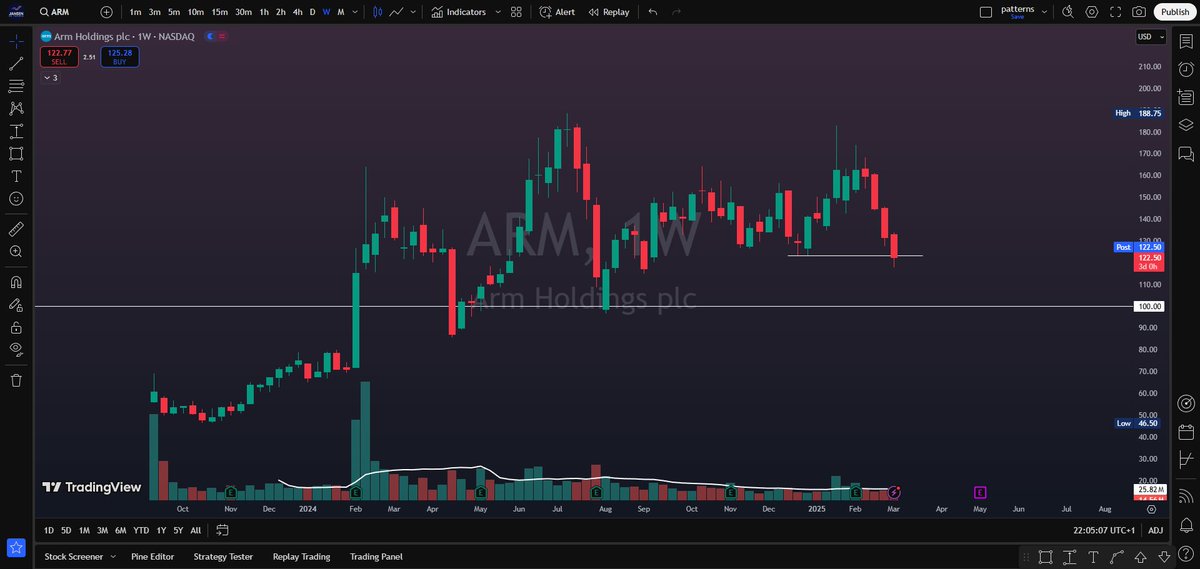1200x569 pixels.
Task: Start bar Replay mode
Action: tap(610, 12)
